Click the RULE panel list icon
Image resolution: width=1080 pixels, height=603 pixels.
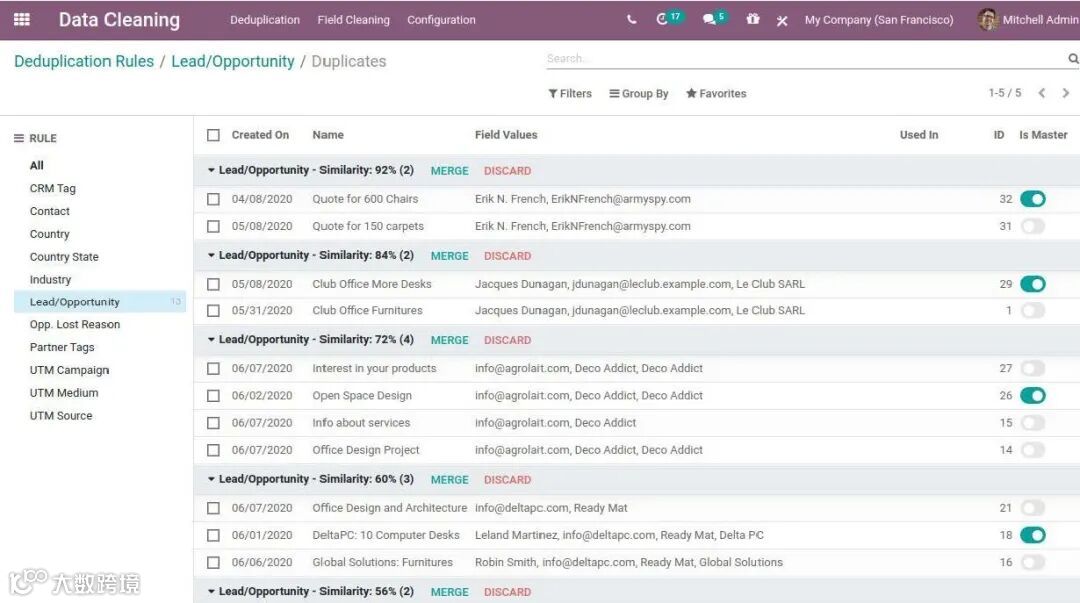coord(19,138)
